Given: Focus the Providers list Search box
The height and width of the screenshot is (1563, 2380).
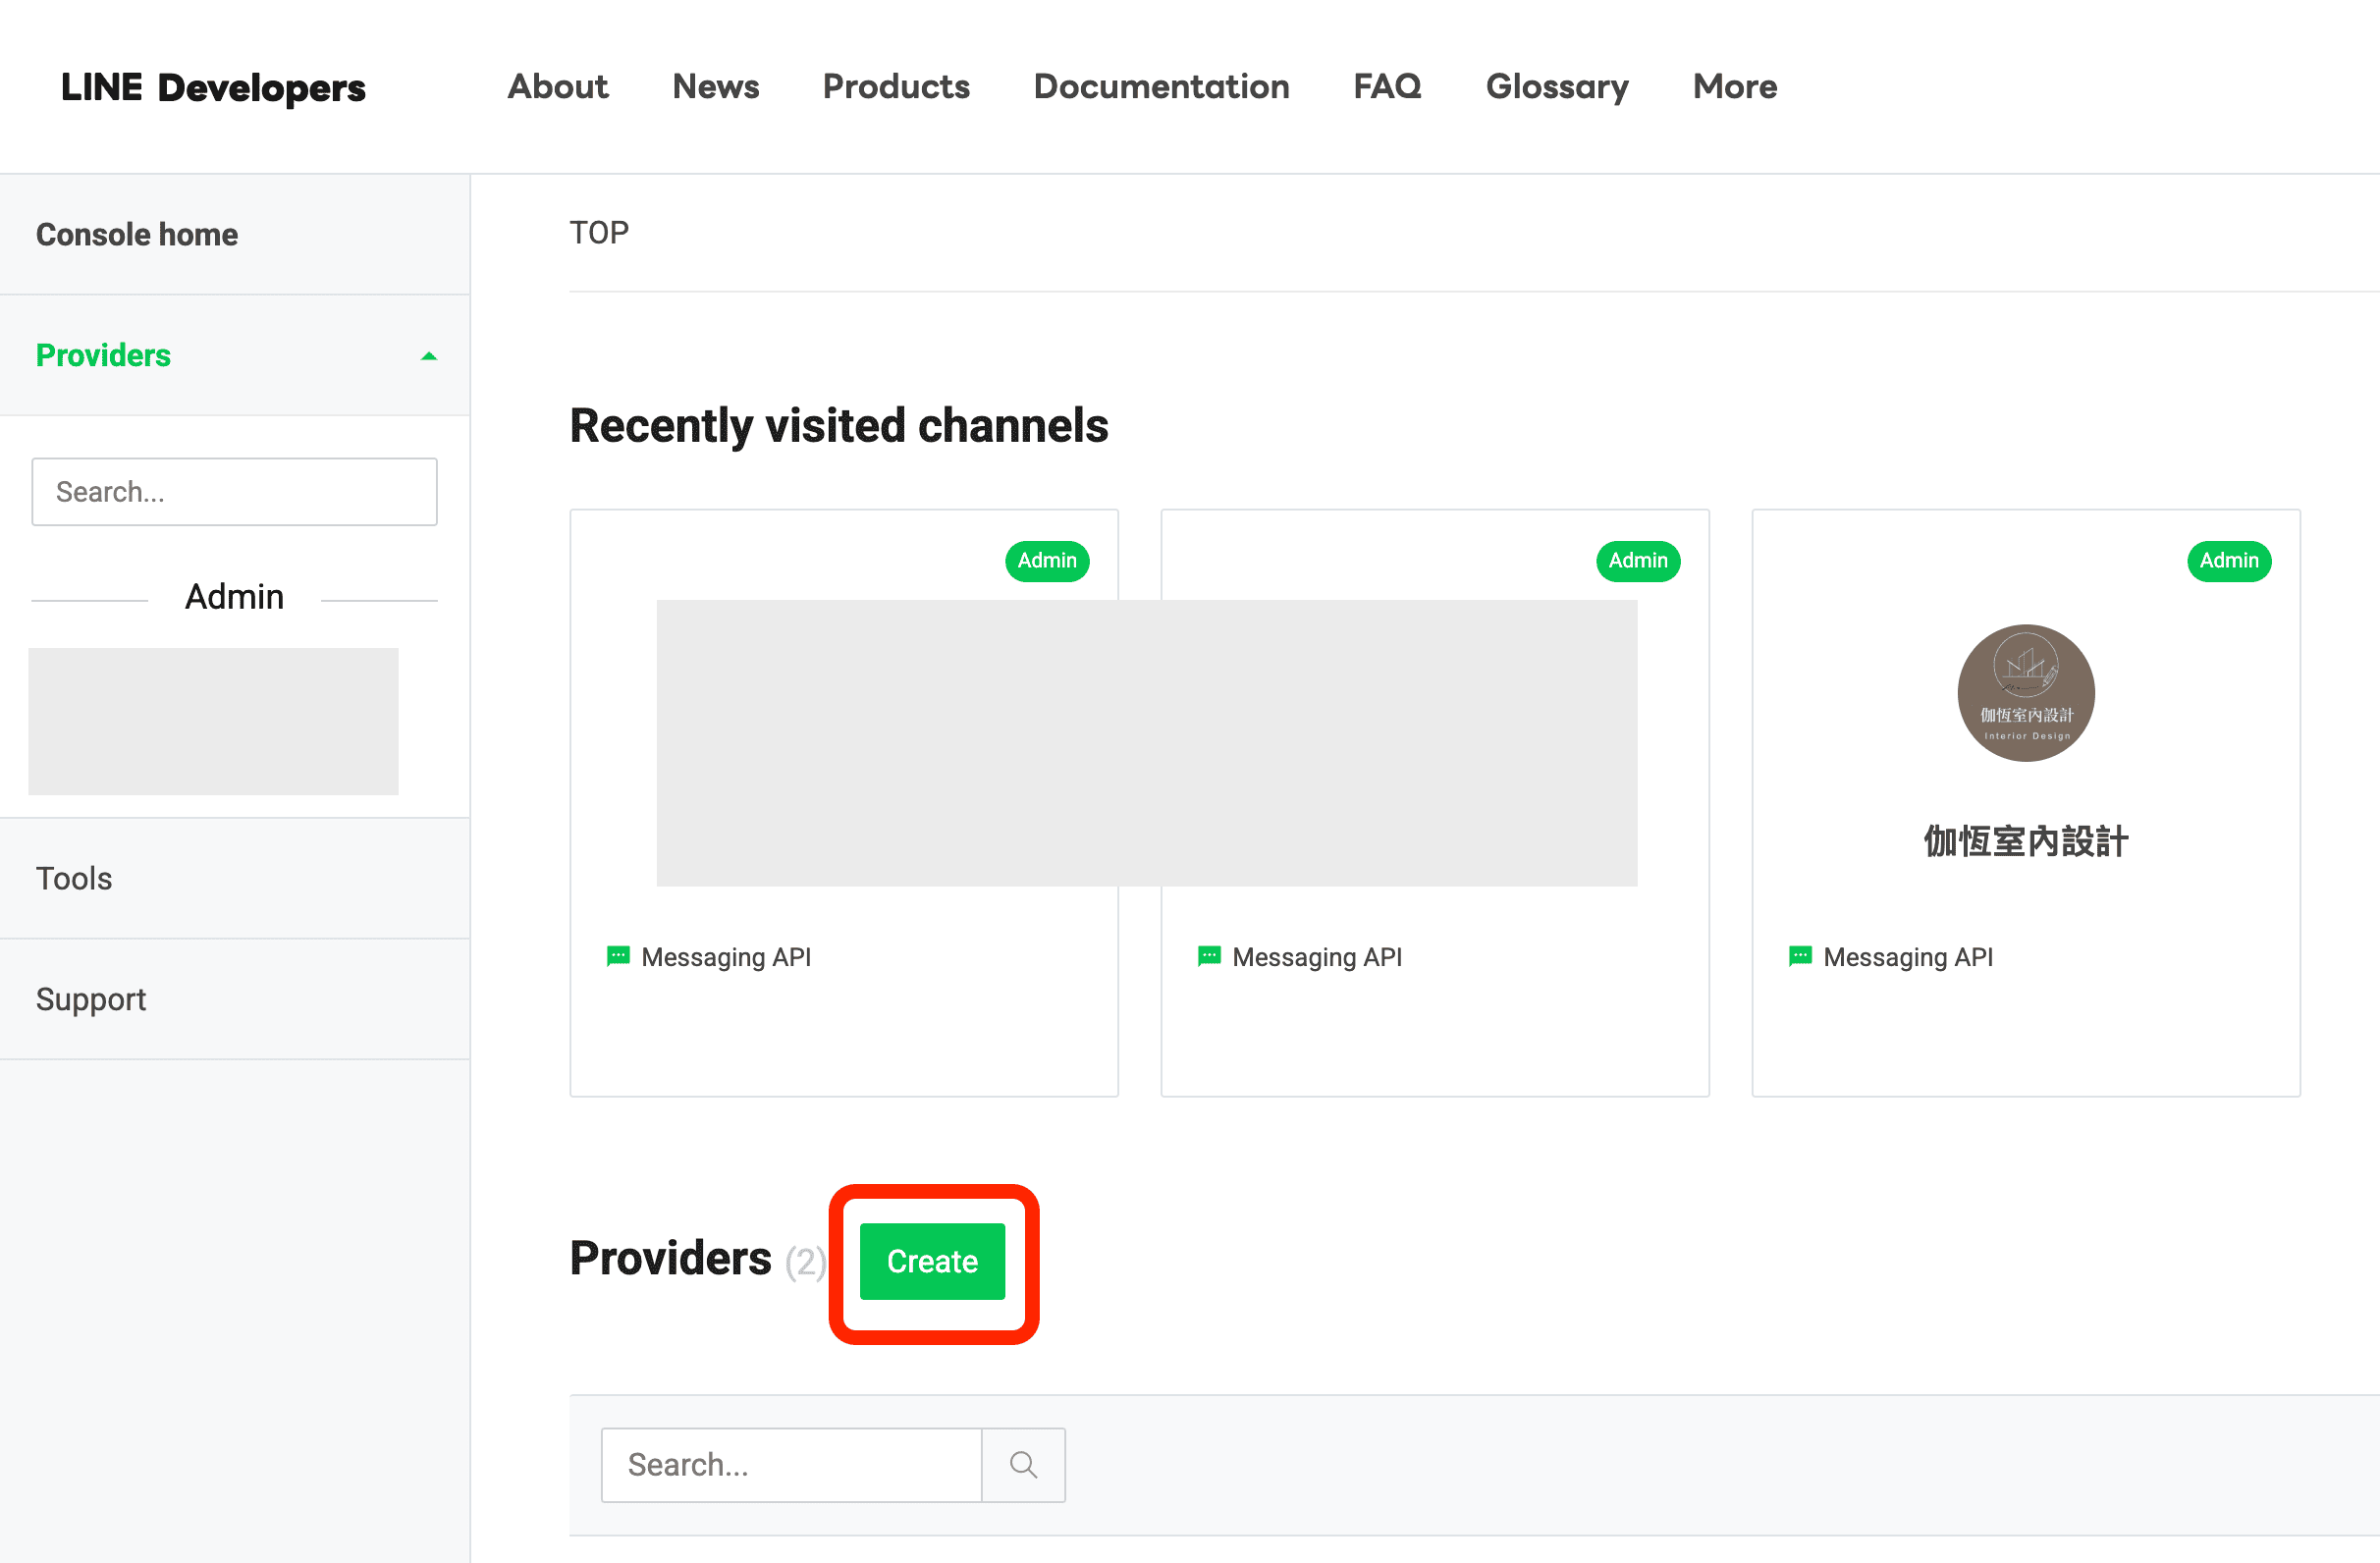Looking at the screenshot, I should tap(790, 1465).
